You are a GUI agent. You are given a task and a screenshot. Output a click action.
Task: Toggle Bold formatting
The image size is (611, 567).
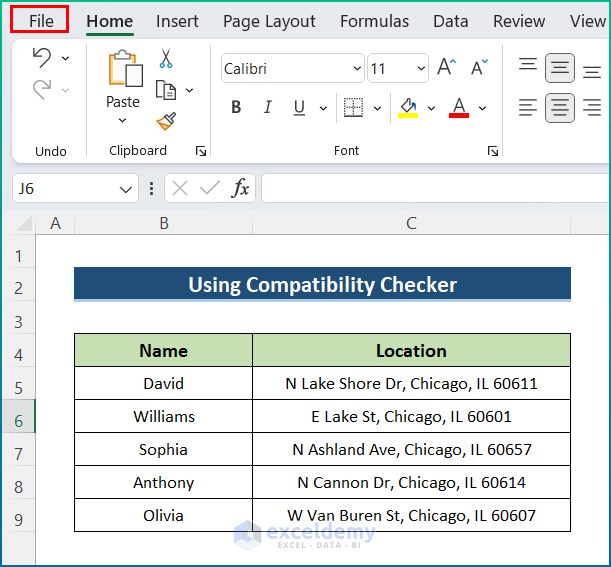click(x=236, y=107)
